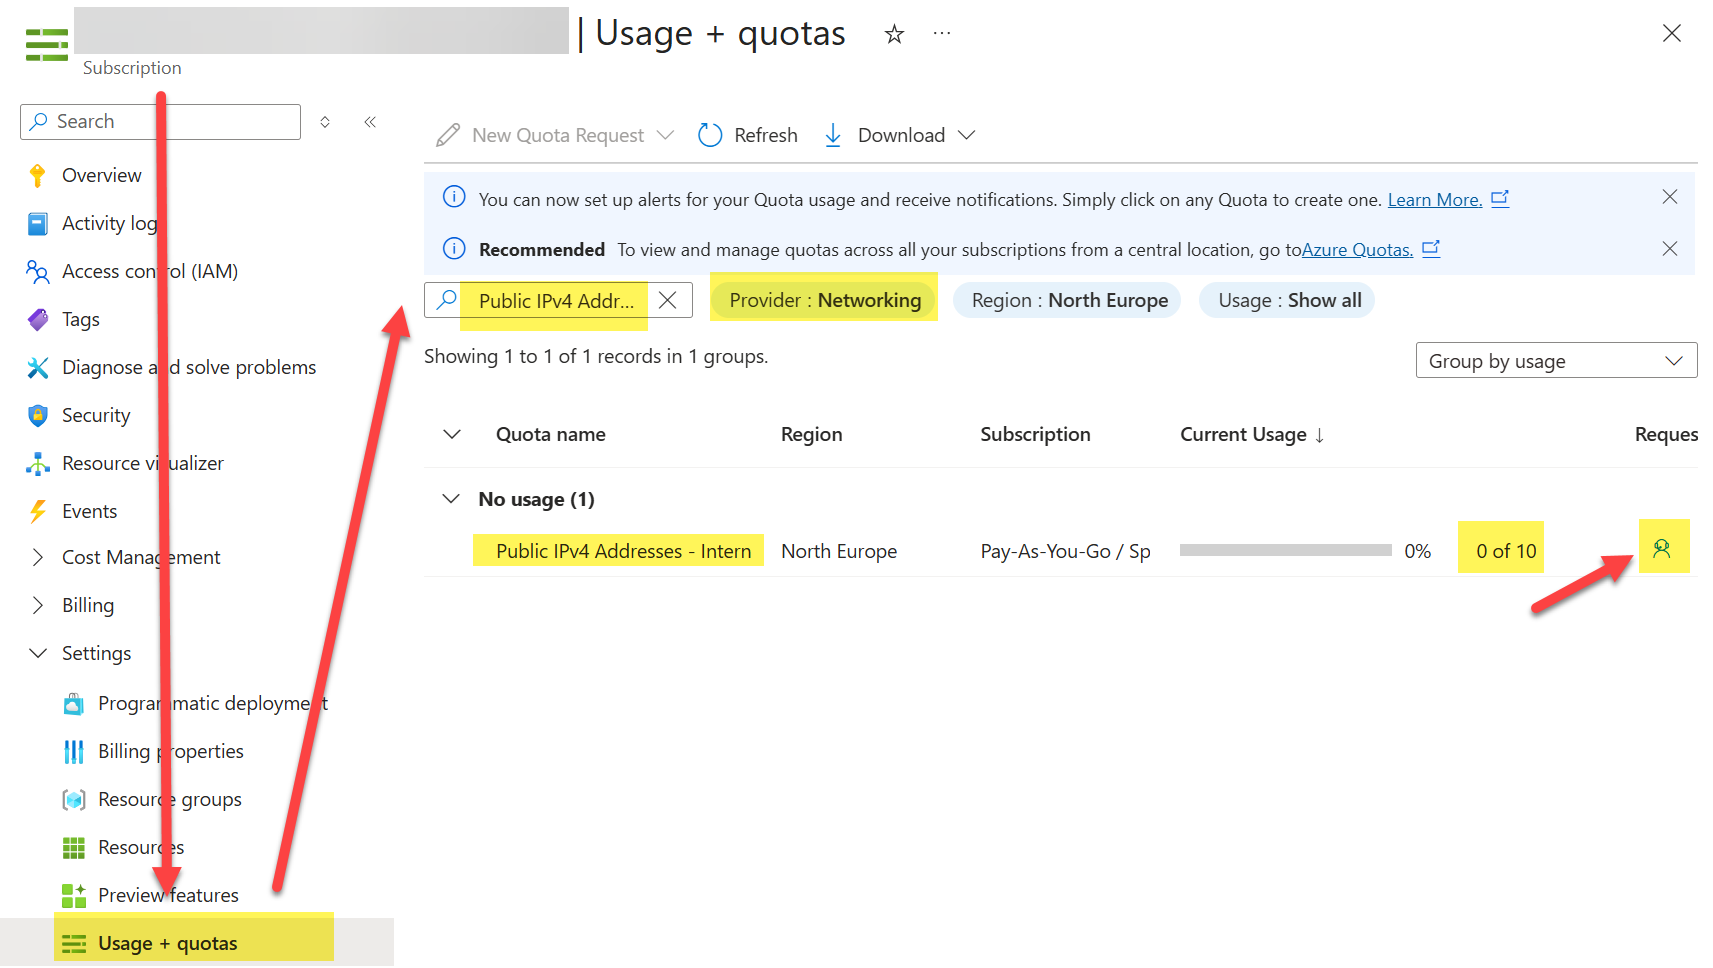Open Billing properties icon
Viewport: 1713px width, 968px height.
pyautogui.click(x=74, y=752)
